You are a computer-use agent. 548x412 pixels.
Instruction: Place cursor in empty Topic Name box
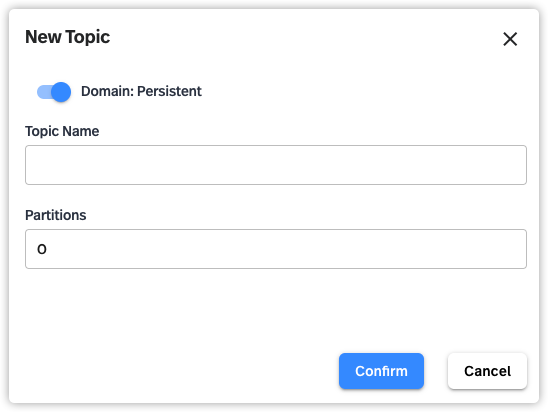276,165
